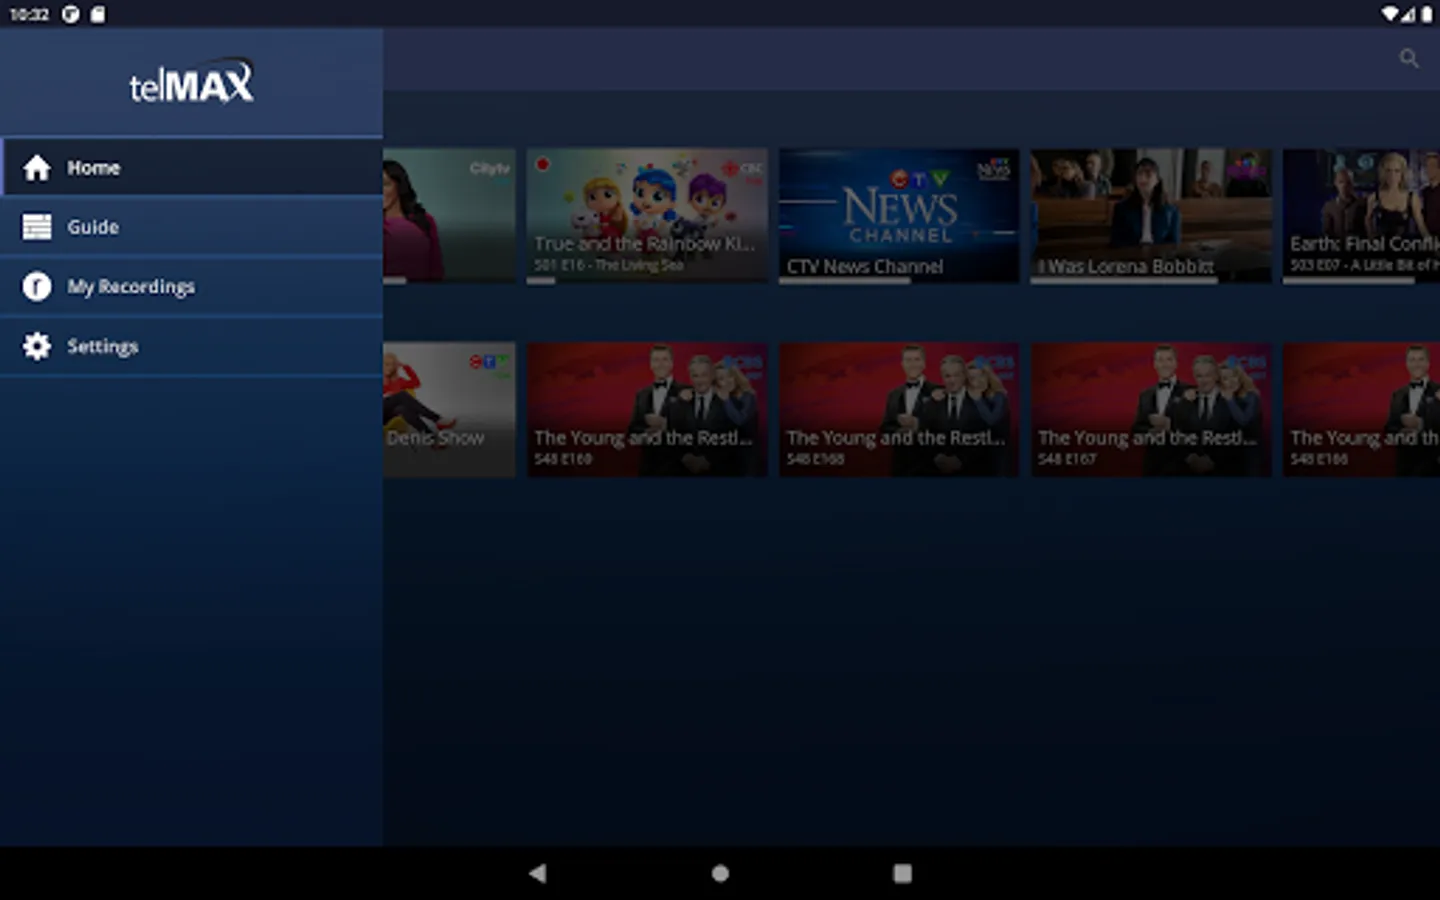
Task: Tap the battery icon in status bar
Action: coord(1427,14)
